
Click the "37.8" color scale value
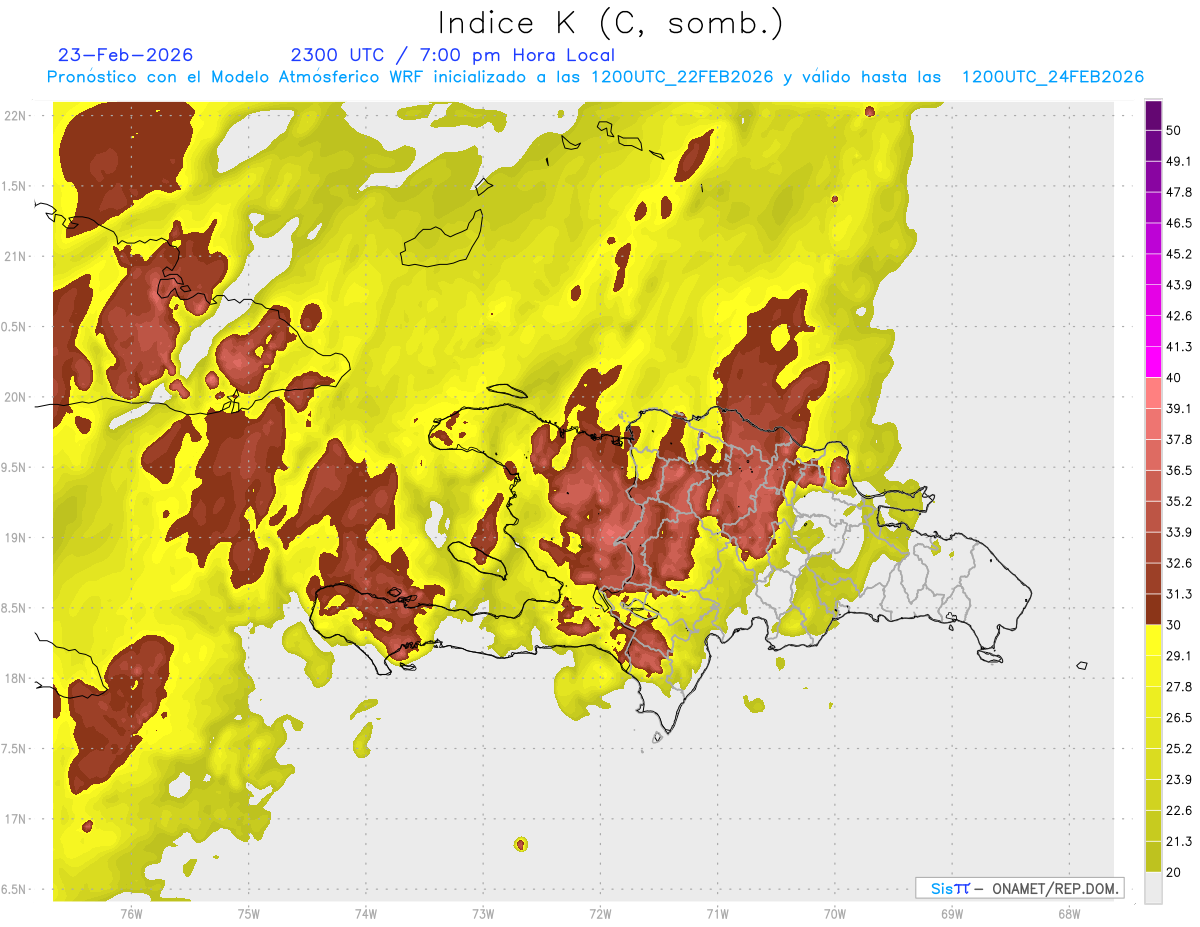[1179, 439]
